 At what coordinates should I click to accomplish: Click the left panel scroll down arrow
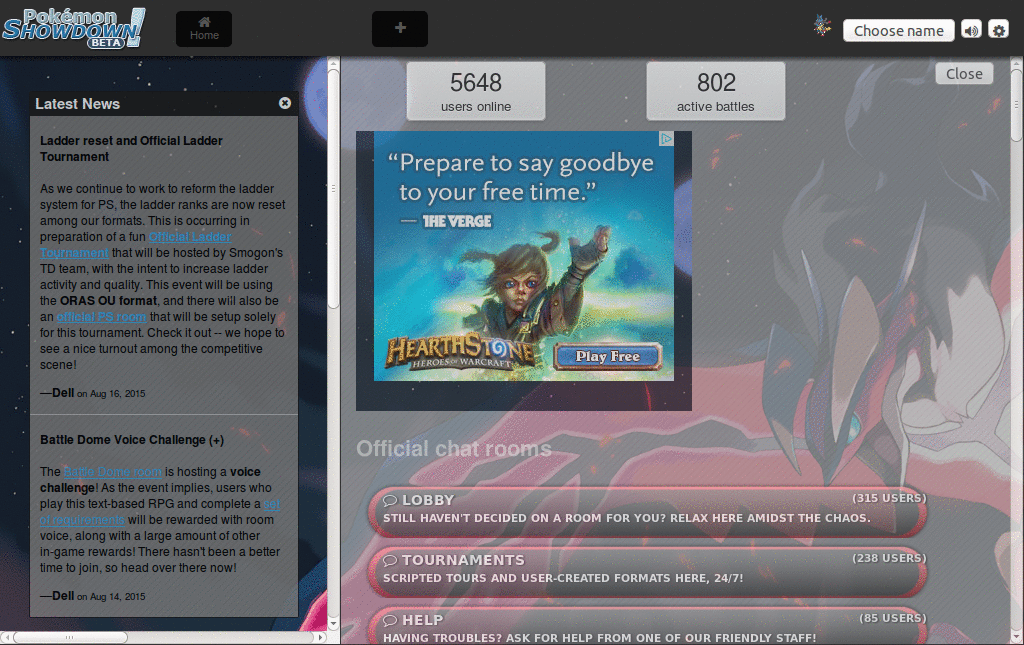tap(333, 624)
